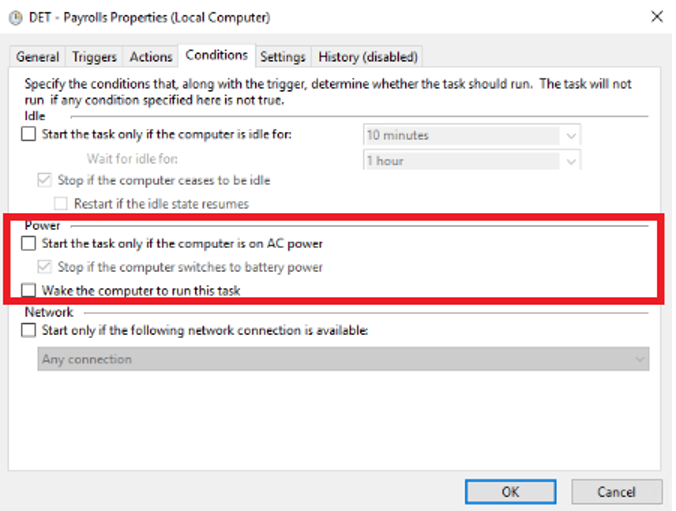
Task: Open the Settings tab
Action: click(283, 57)
